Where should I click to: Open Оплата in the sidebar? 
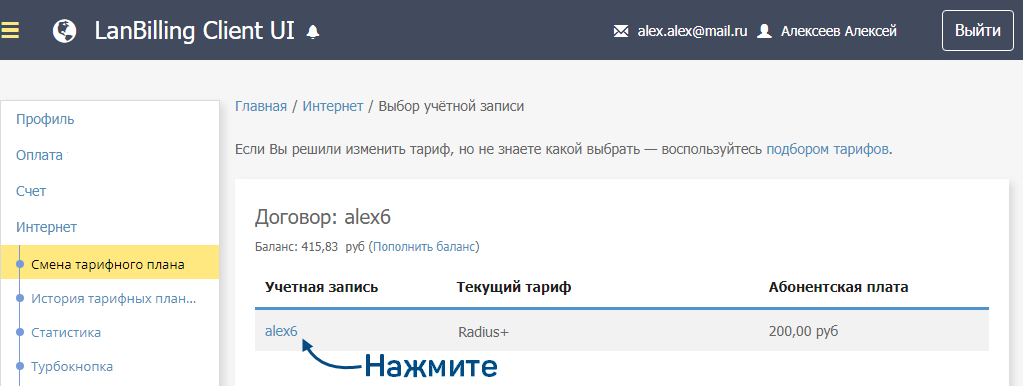click(39, 155)
